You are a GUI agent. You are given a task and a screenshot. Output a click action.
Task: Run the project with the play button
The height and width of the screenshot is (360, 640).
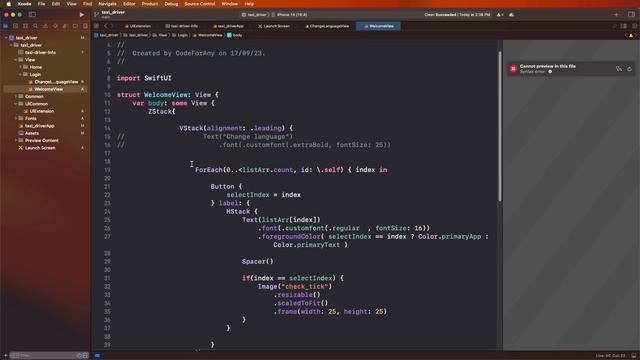pyautogui.click(x=82, y=15)
